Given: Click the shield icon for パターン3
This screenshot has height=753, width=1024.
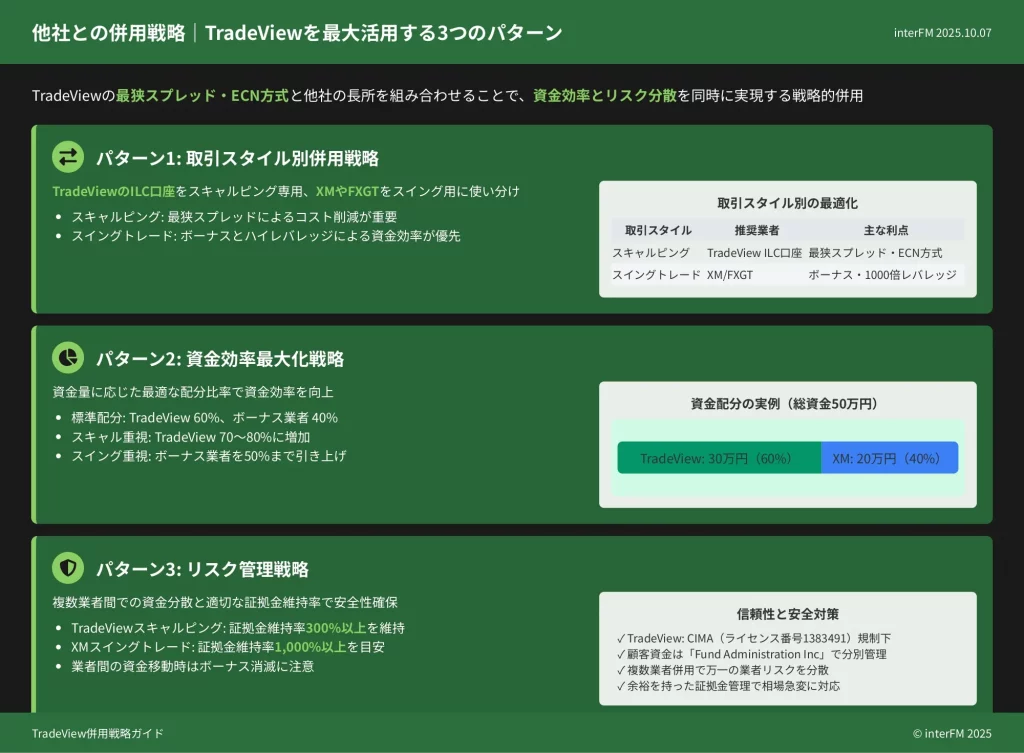Looking at the screenshot, I should [x=68, y=568].
